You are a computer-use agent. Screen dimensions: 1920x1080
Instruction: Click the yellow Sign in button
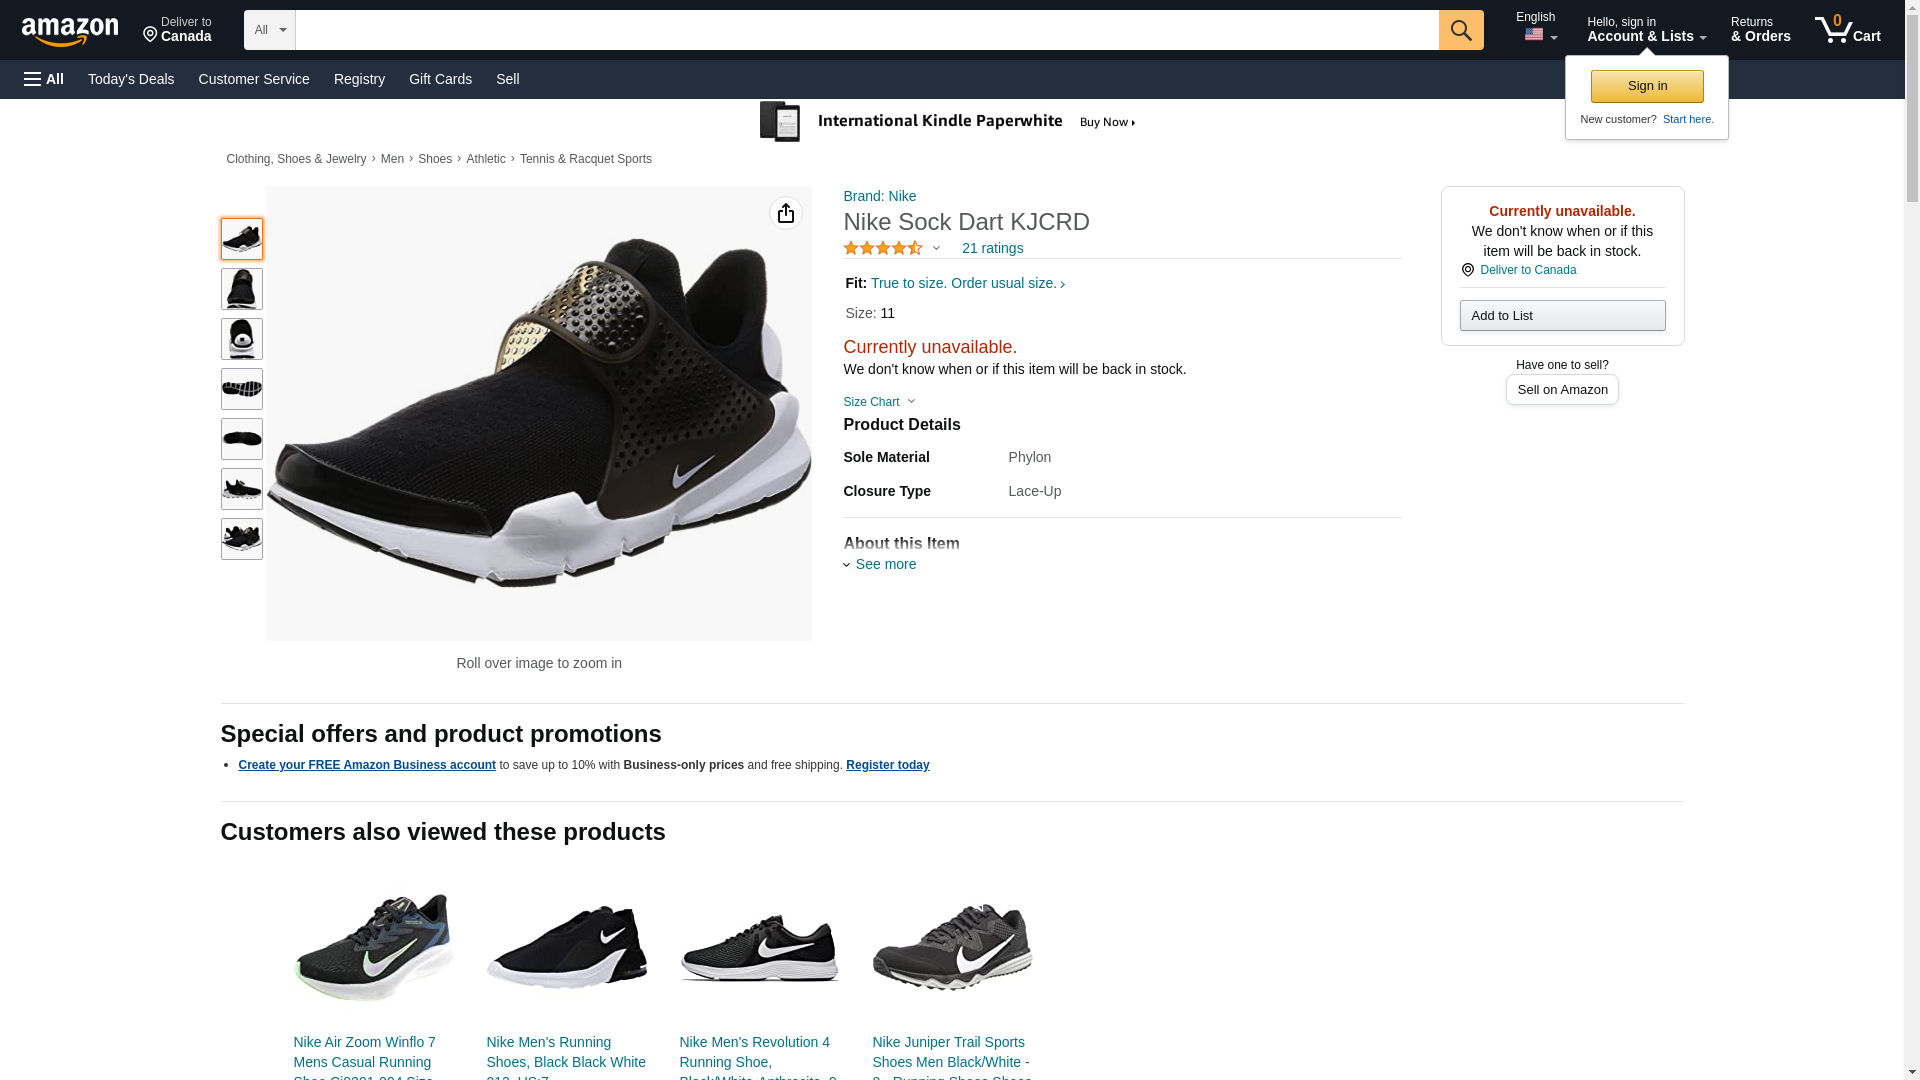pos(1647,86)
